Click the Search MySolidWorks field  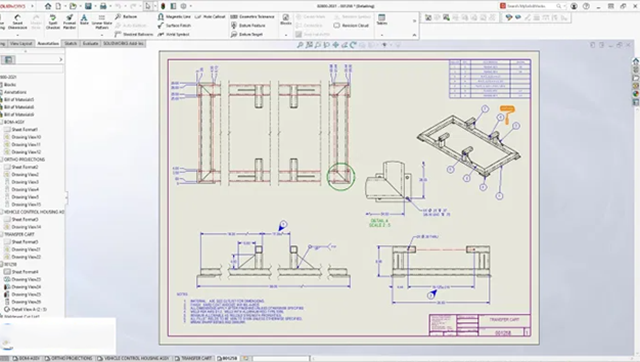tap(533, 6)
